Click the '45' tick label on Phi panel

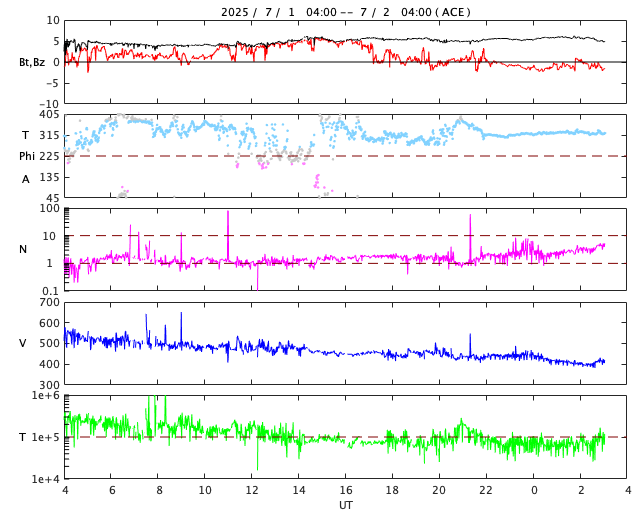click(x=53, y=198)
